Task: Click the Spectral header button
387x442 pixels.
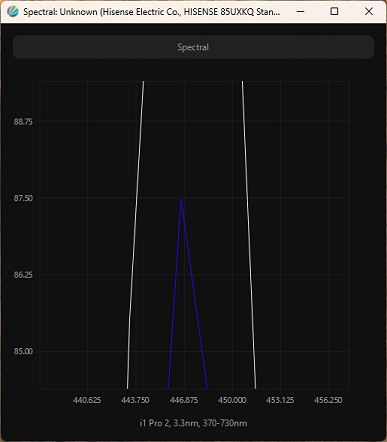Action: point(193,47)
